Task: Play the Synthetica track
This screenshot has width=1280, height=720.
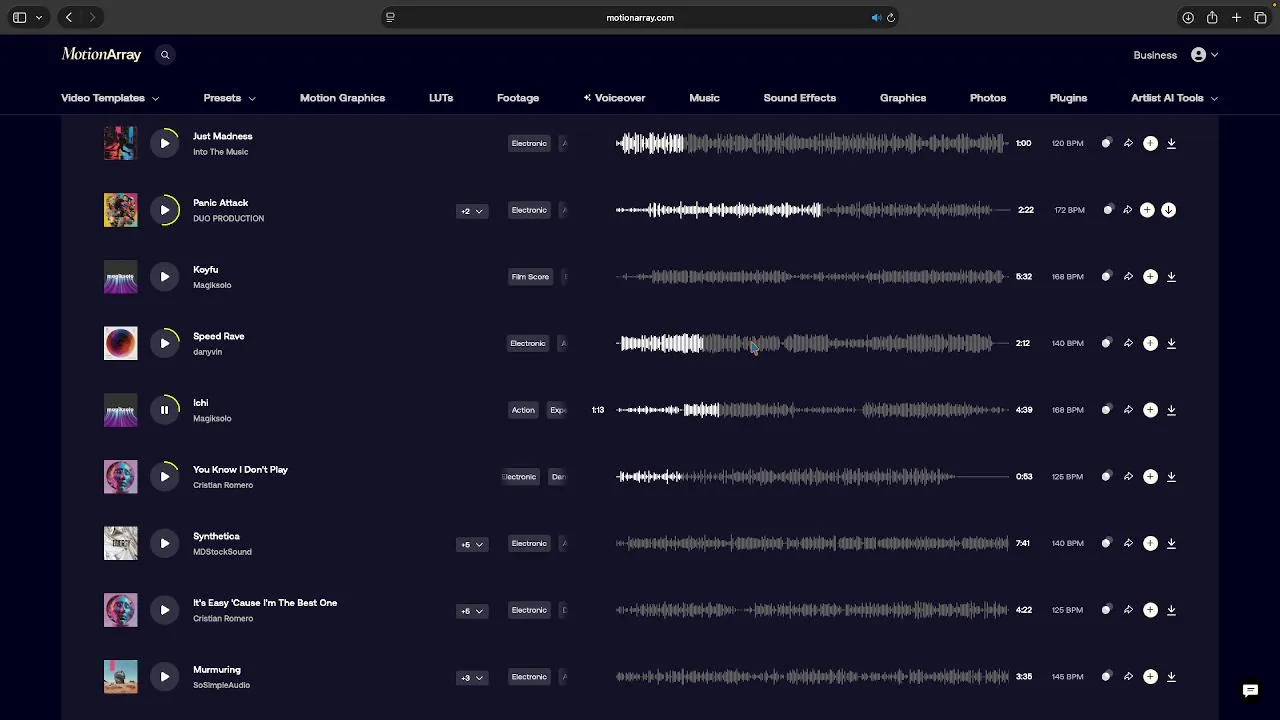Action: click(x=165, y=543)
